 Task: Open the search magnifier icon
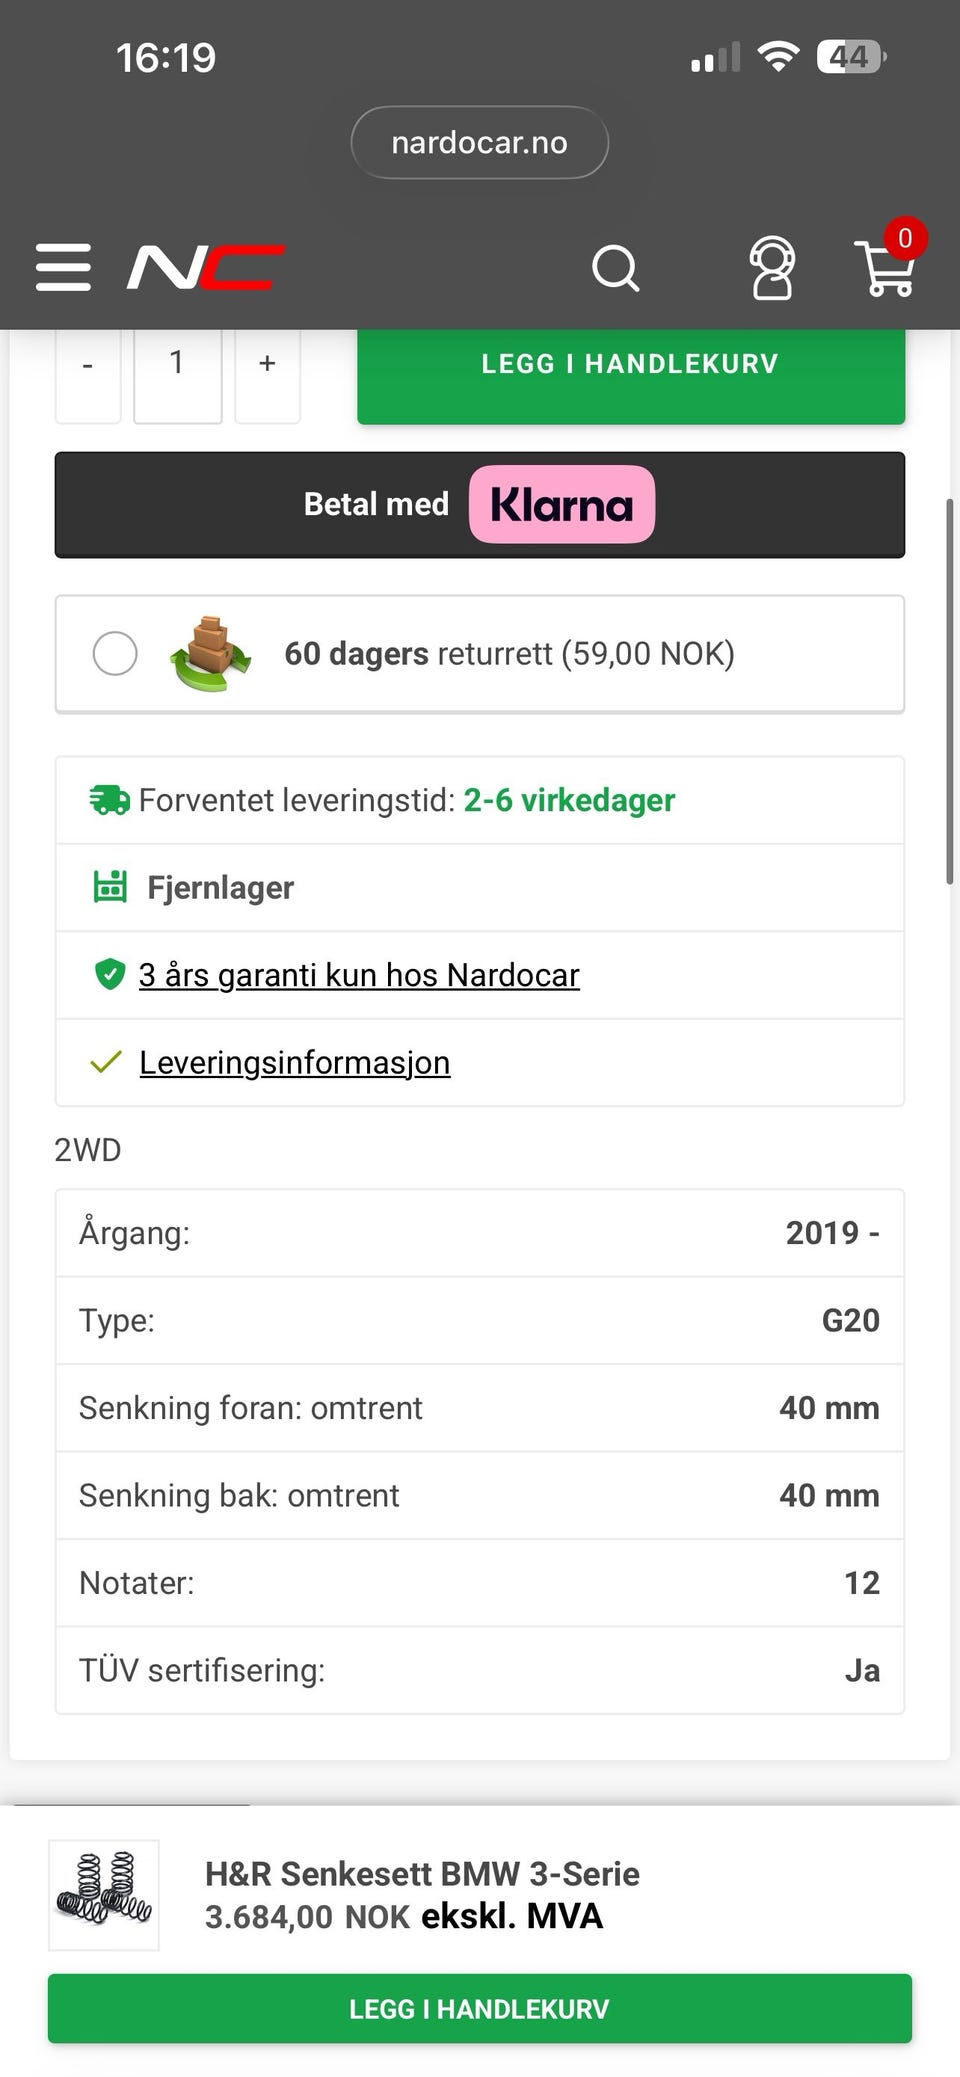615,268
